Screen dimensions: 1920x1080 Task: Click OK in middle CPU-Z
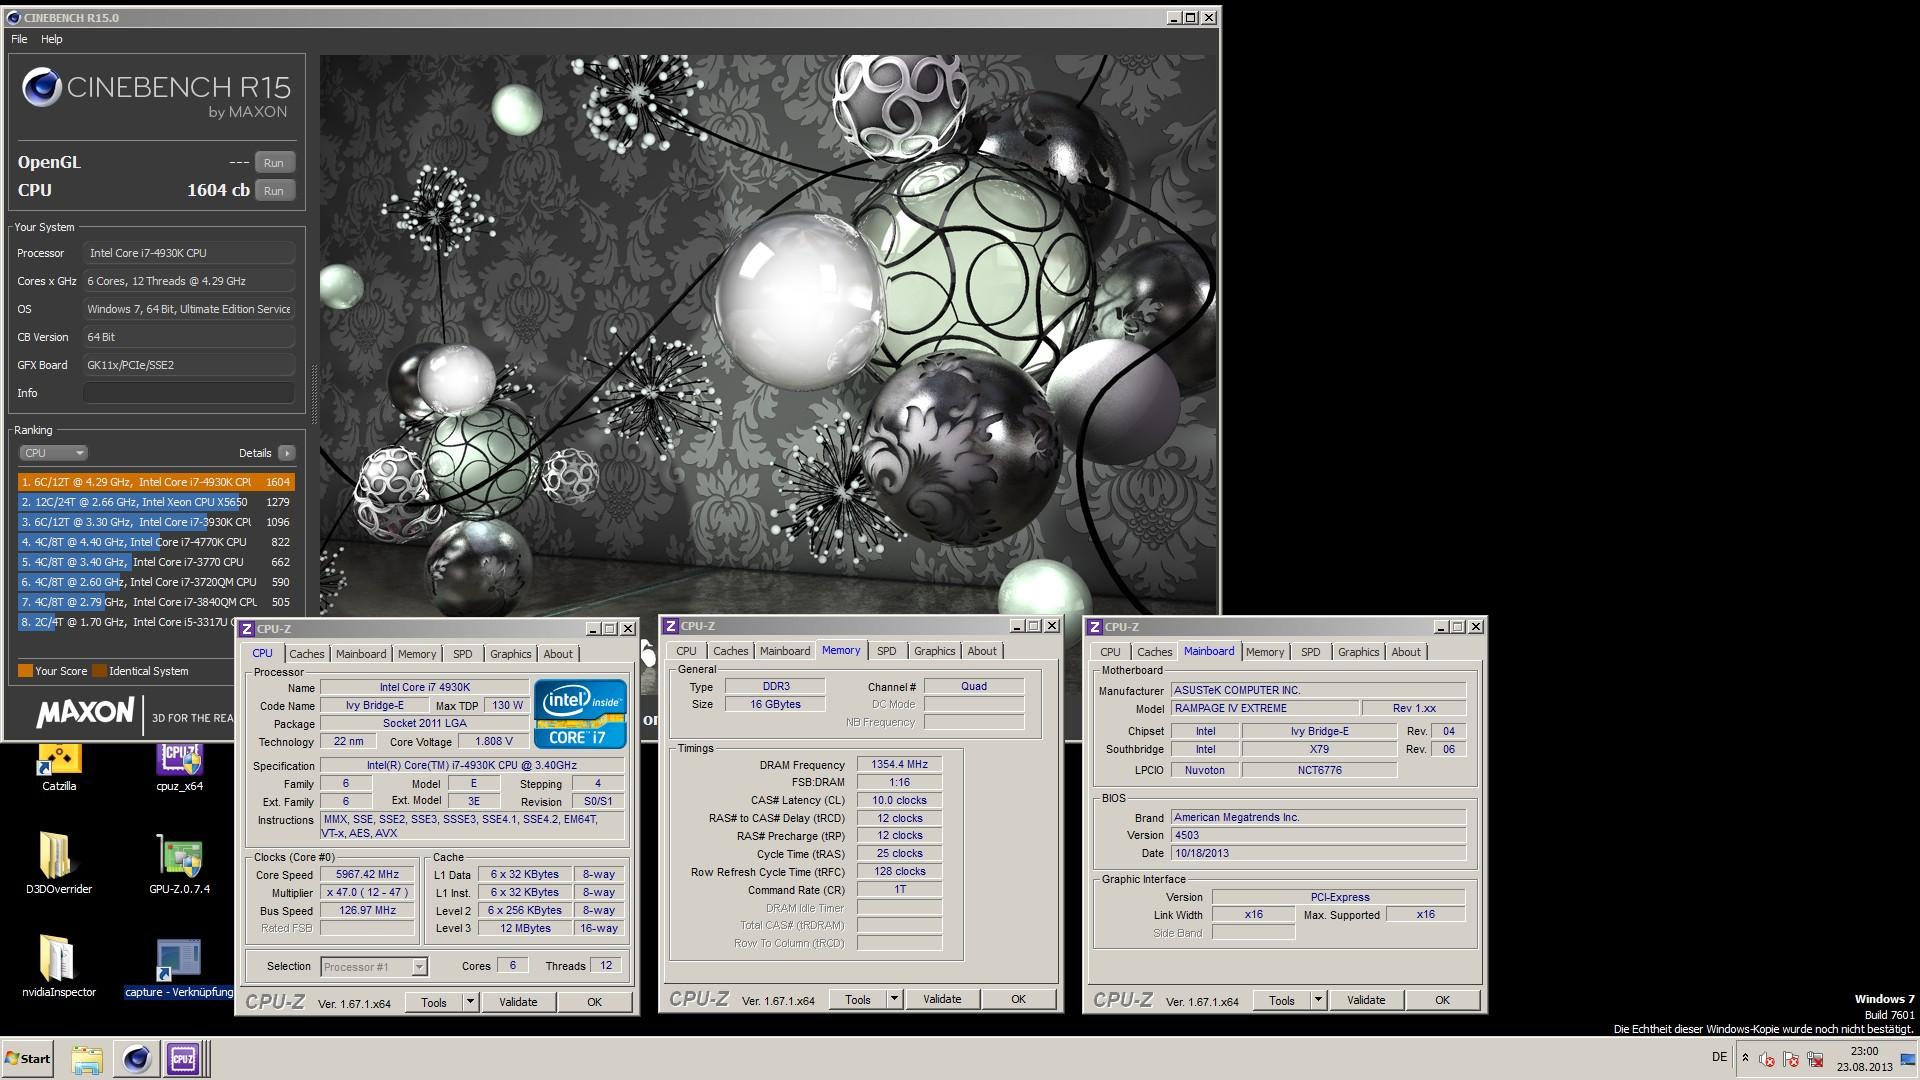pos(1018,999)
